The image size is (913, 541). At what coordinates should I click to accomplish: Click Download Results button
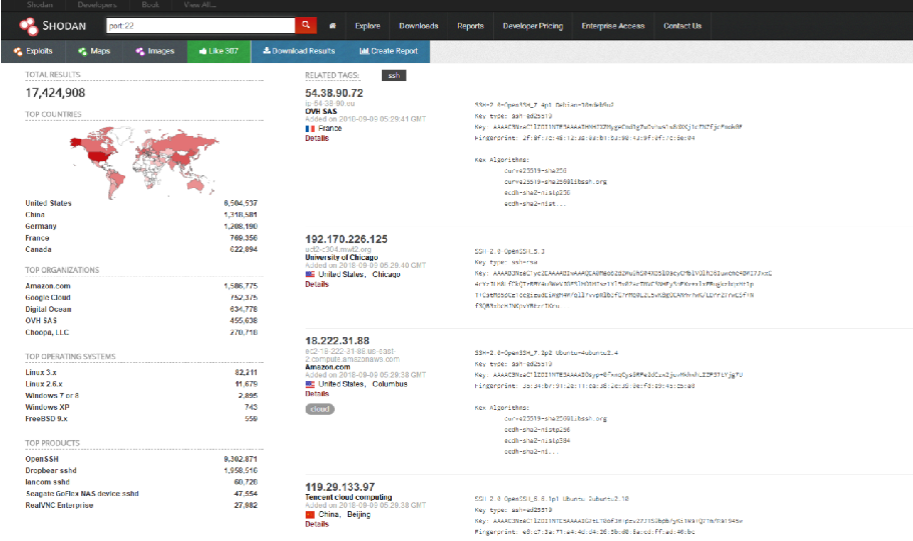coord(299,51)
